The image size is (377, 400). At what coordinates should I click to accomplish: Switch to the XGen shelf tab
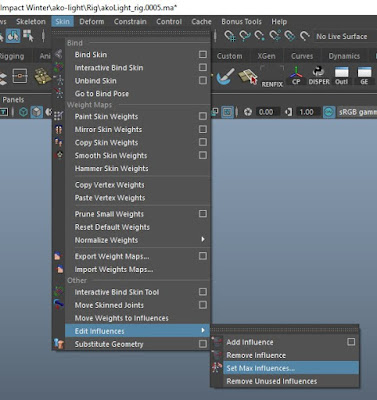[266, 56]
